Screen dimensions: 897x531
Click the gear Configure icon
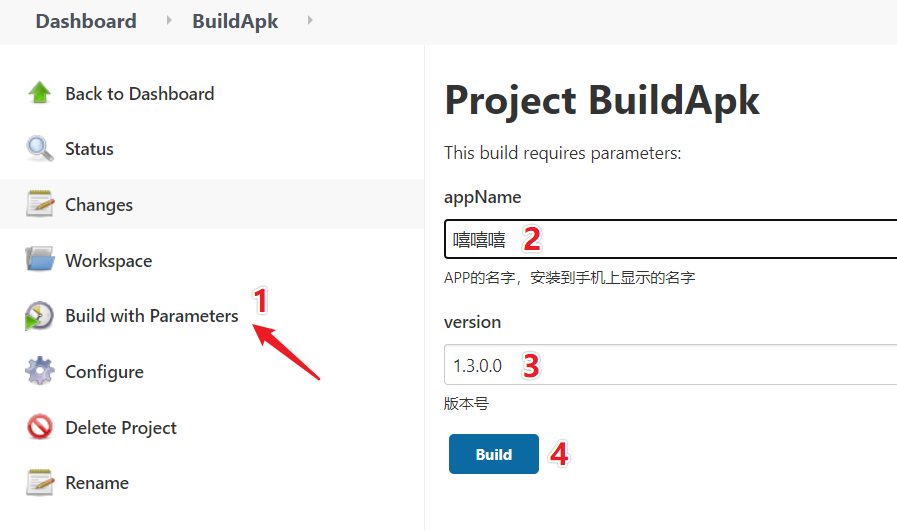point(39,371)
